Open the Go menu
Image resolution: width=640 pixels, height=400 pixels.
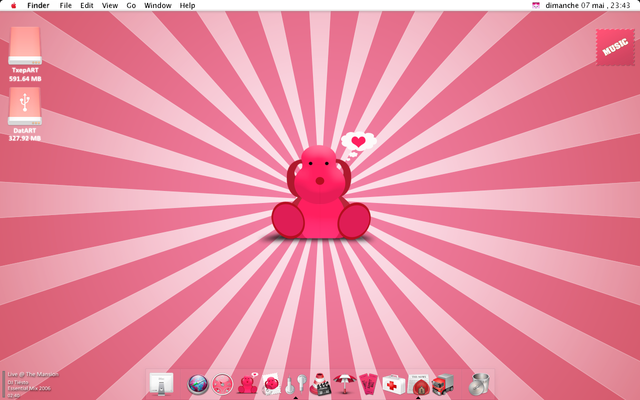[131, 6]
